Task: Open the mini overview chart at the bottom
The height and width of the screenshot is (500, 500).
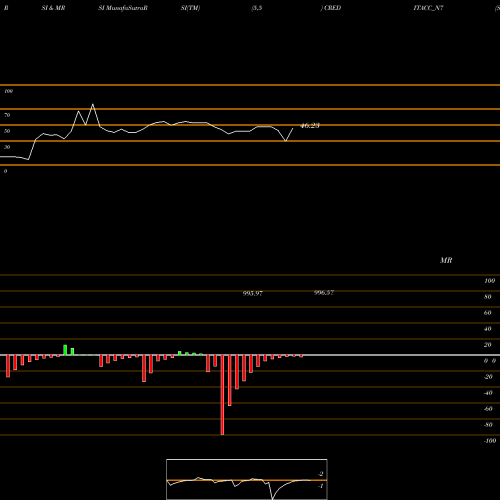Action: (247, 479)
